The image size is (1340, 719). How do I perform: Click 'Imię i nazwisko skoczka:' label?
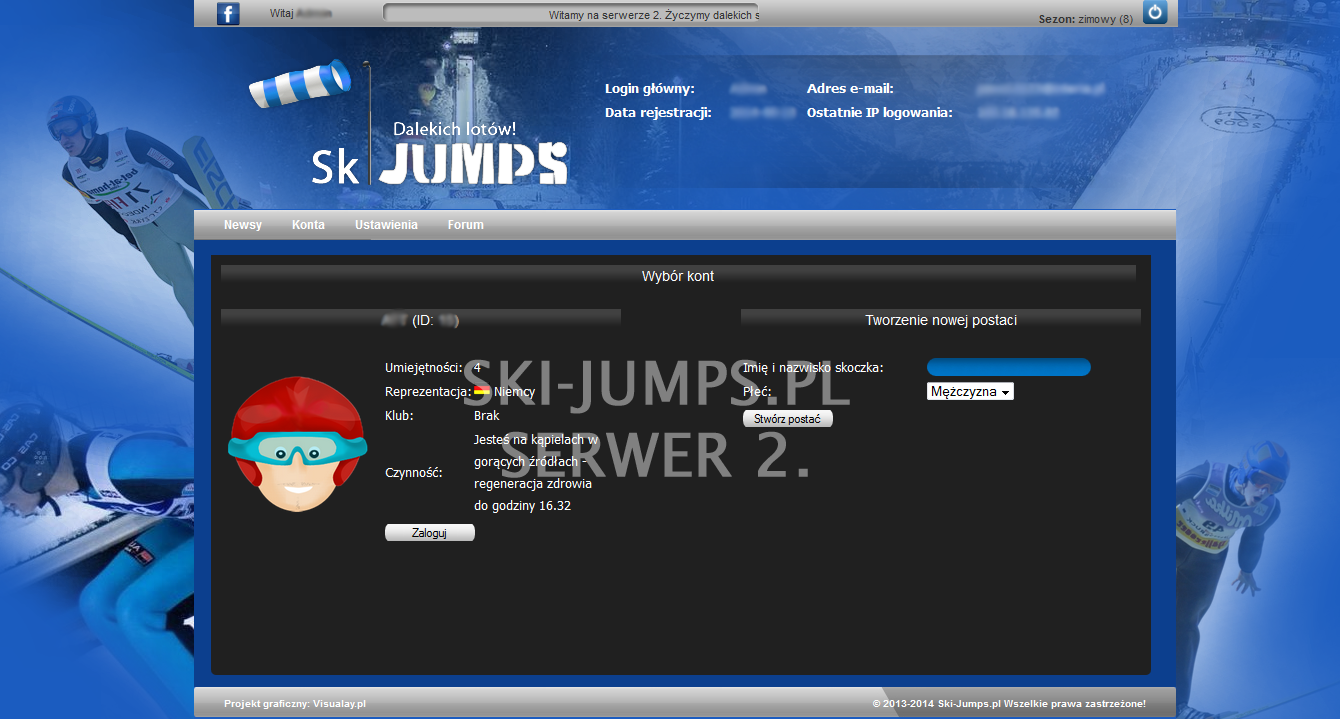pyautogui.click(x=813, y=368)
